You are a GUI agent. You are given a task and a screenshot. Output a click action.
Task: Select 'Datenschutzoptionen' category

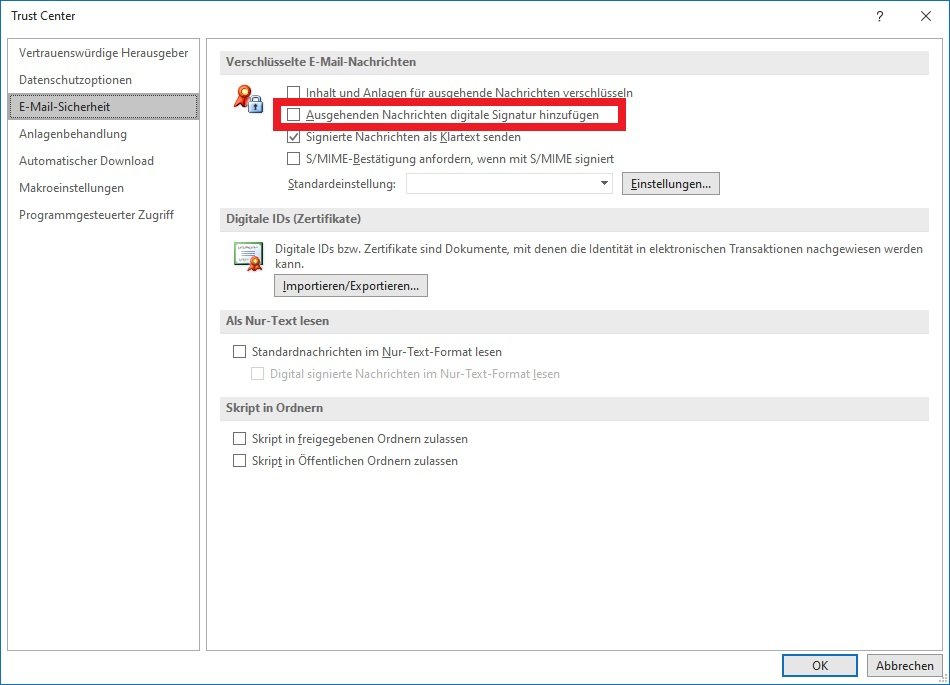(x=104, y=80)
